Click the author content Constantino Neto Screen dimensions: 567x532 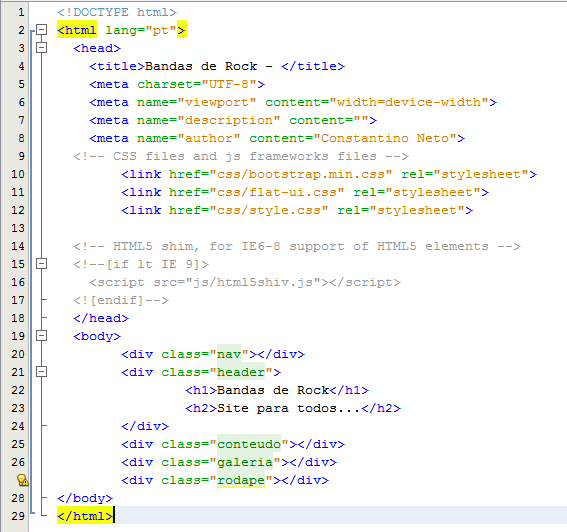pyautogui.click(x=385, y=138)
